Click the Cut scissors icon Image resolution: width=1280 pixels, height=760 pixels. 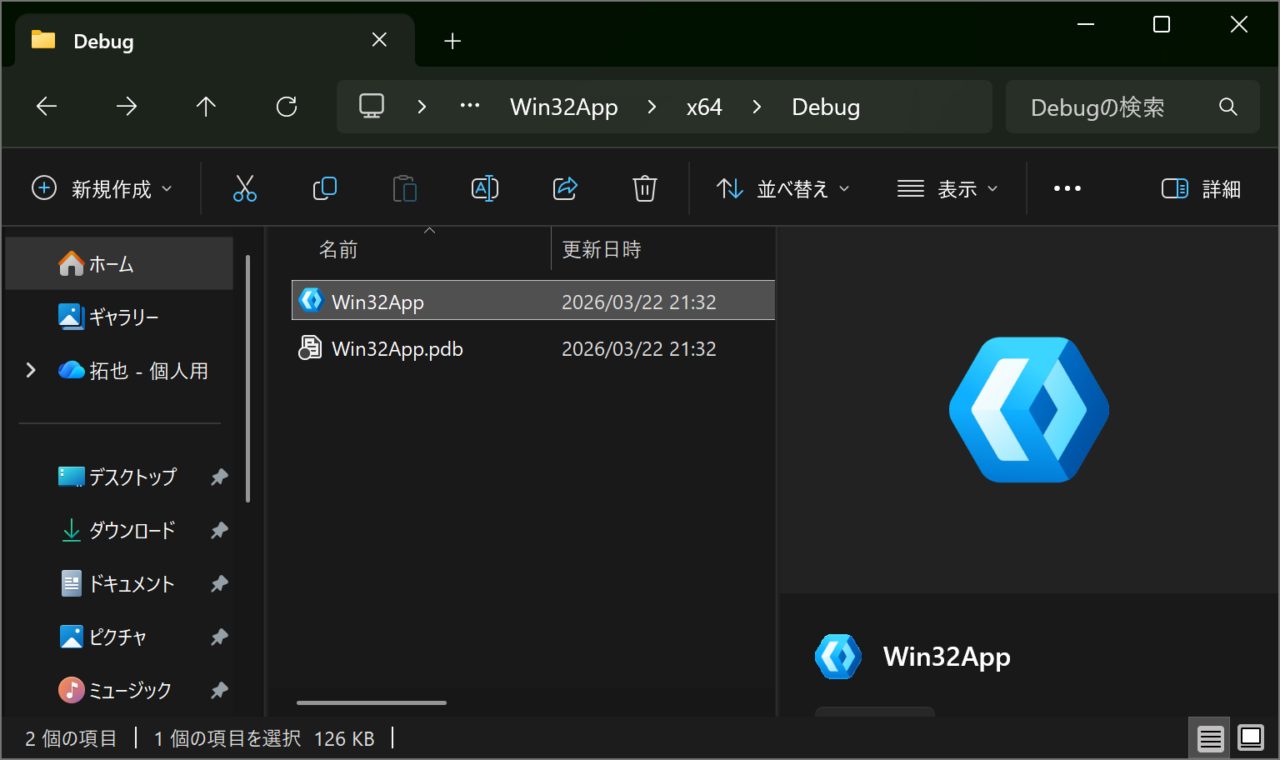245,188
